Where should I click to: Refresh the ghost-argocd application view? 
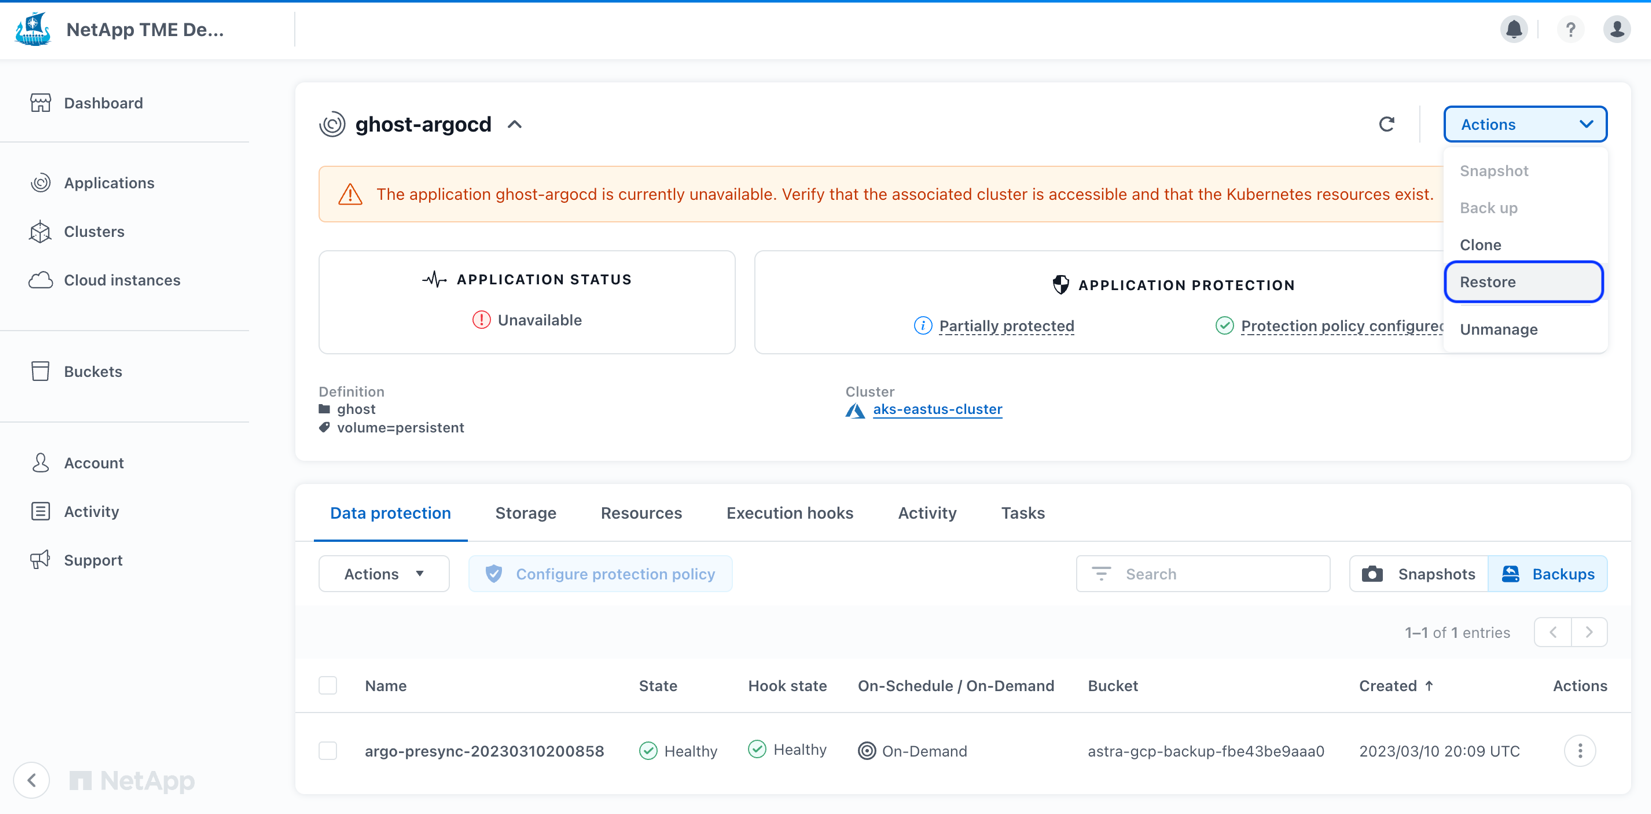coord(1387,124)
